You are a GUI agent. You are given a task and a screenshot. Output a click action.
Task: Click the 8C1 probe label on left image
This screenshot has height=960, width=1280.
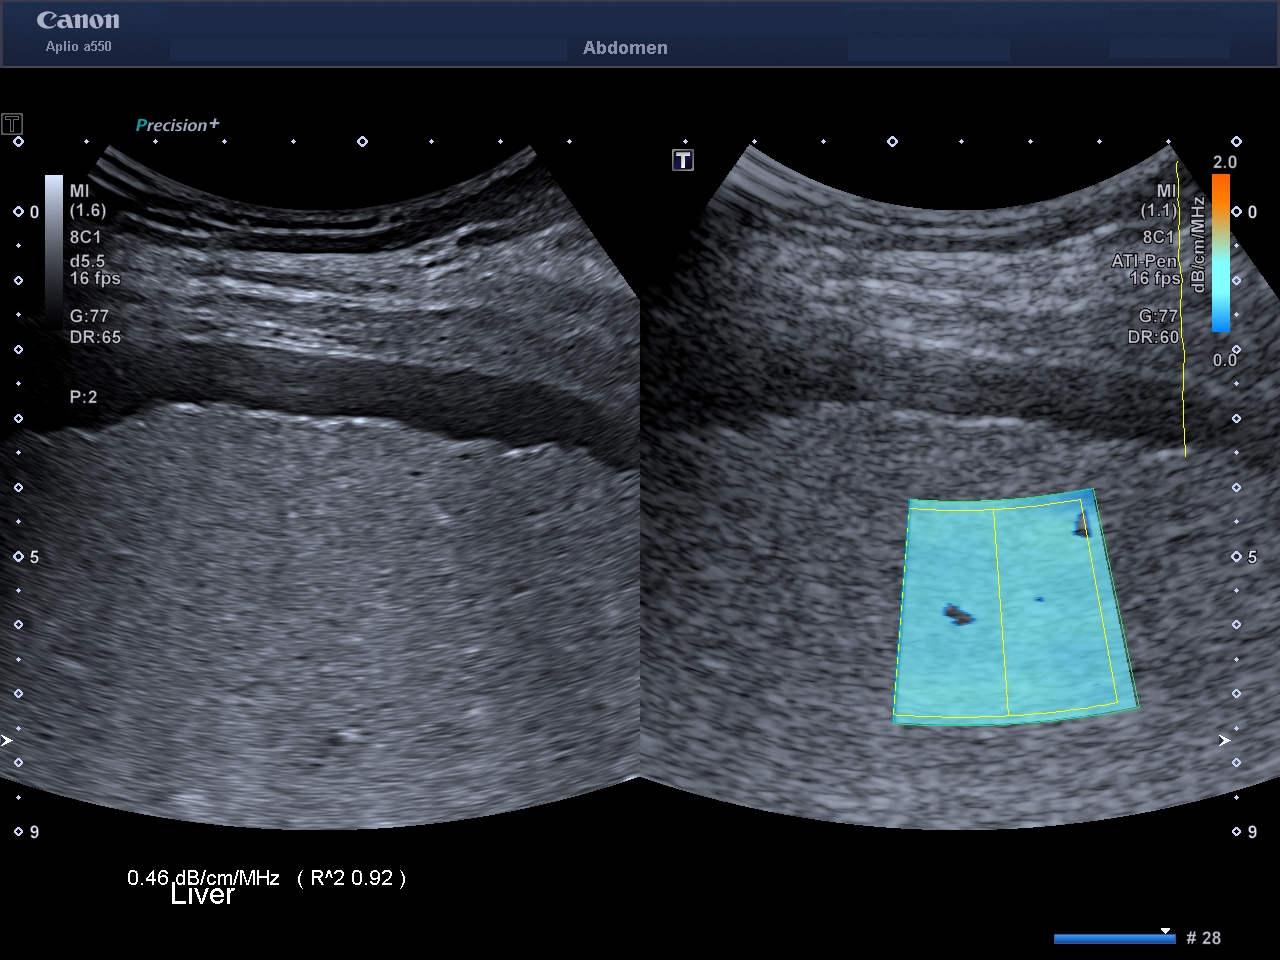85,237
